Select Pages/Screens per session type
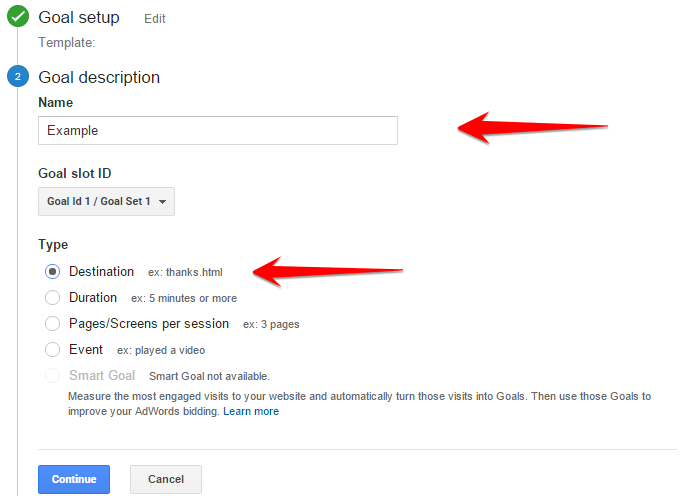 point(53,324)
